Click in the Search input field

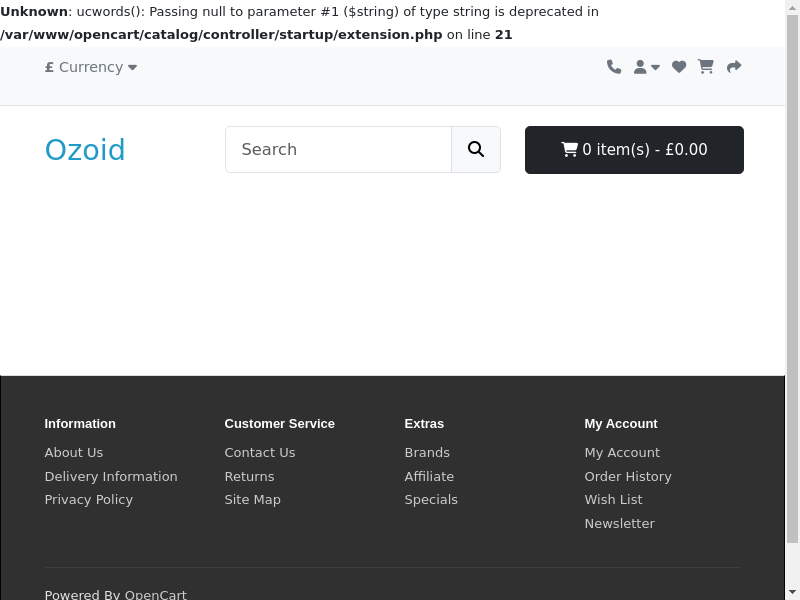coord(338,149)
